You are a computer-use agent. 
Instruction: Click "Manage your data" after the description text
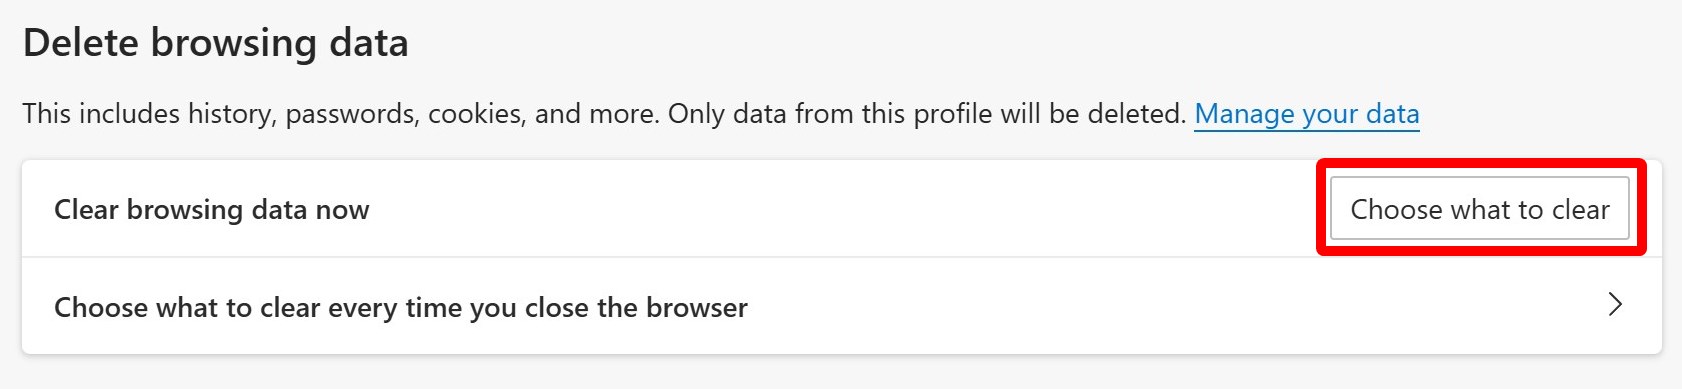[1307, 114]
